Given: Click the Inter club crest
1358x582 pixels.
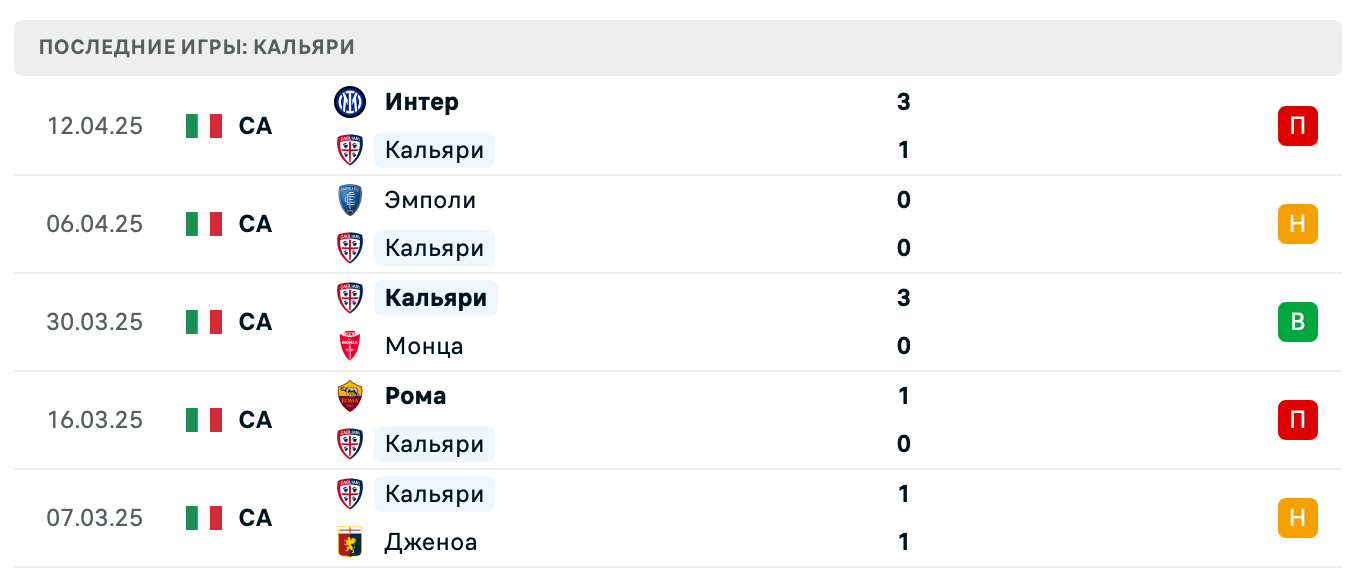Looking at the screenshot, I should pyautogui.click(x=350, y=102).
